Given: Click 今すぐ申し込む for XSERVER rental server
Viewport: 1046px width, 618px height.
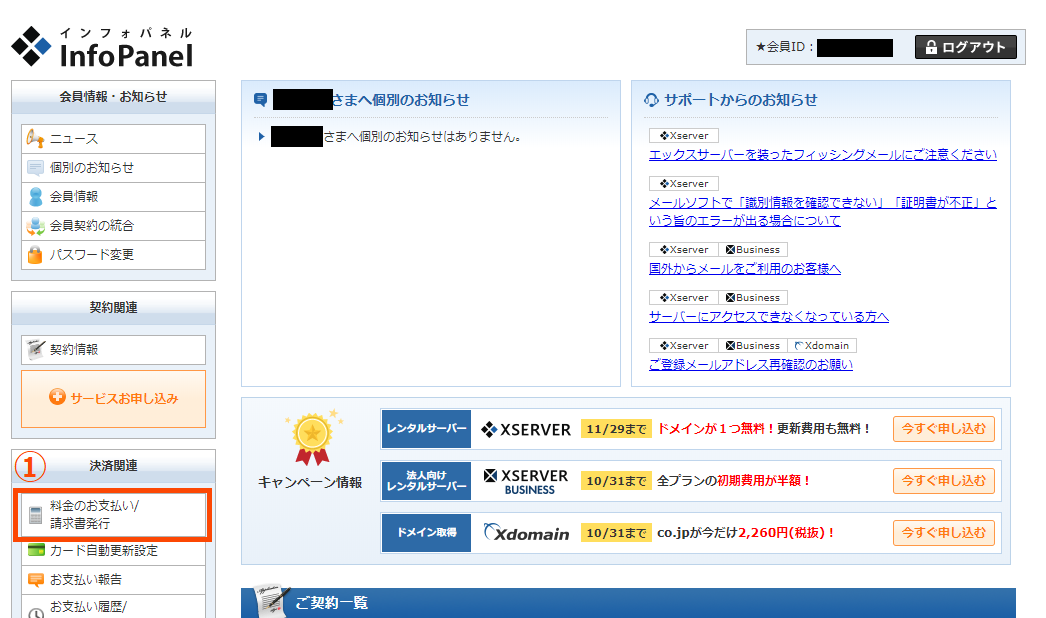Looking at the screenshot, I should point(943,429).
